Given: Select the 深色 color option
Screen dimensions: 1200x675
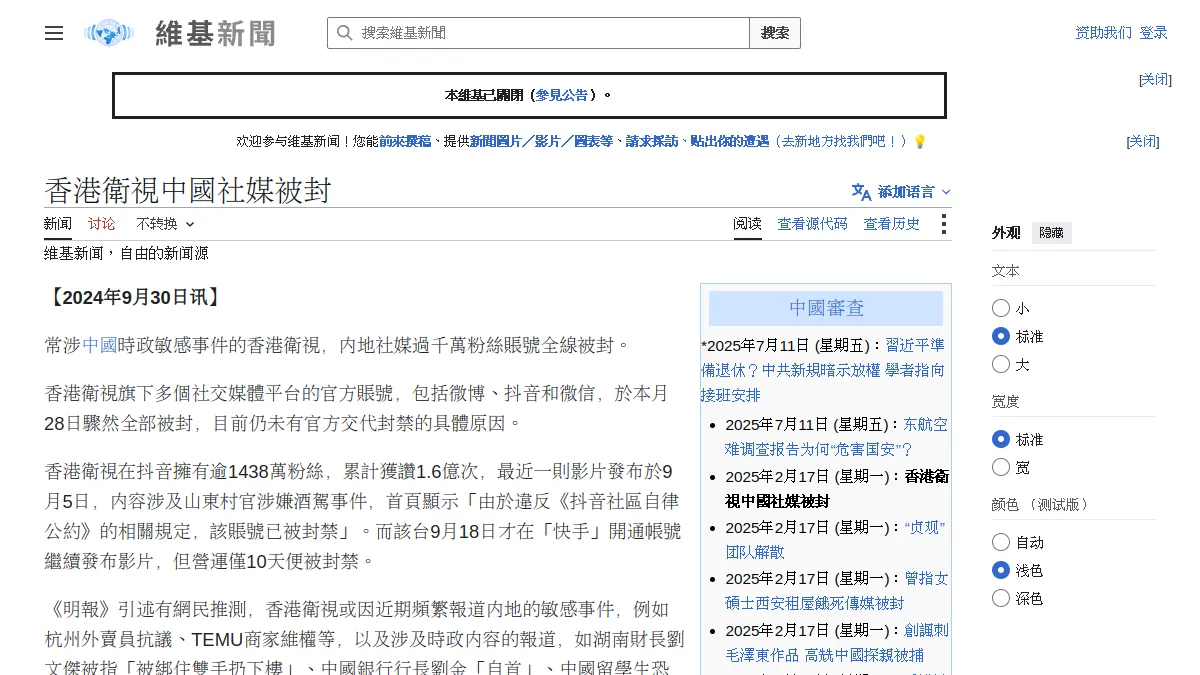Looking at the screenshot, I should [1001, 598].
